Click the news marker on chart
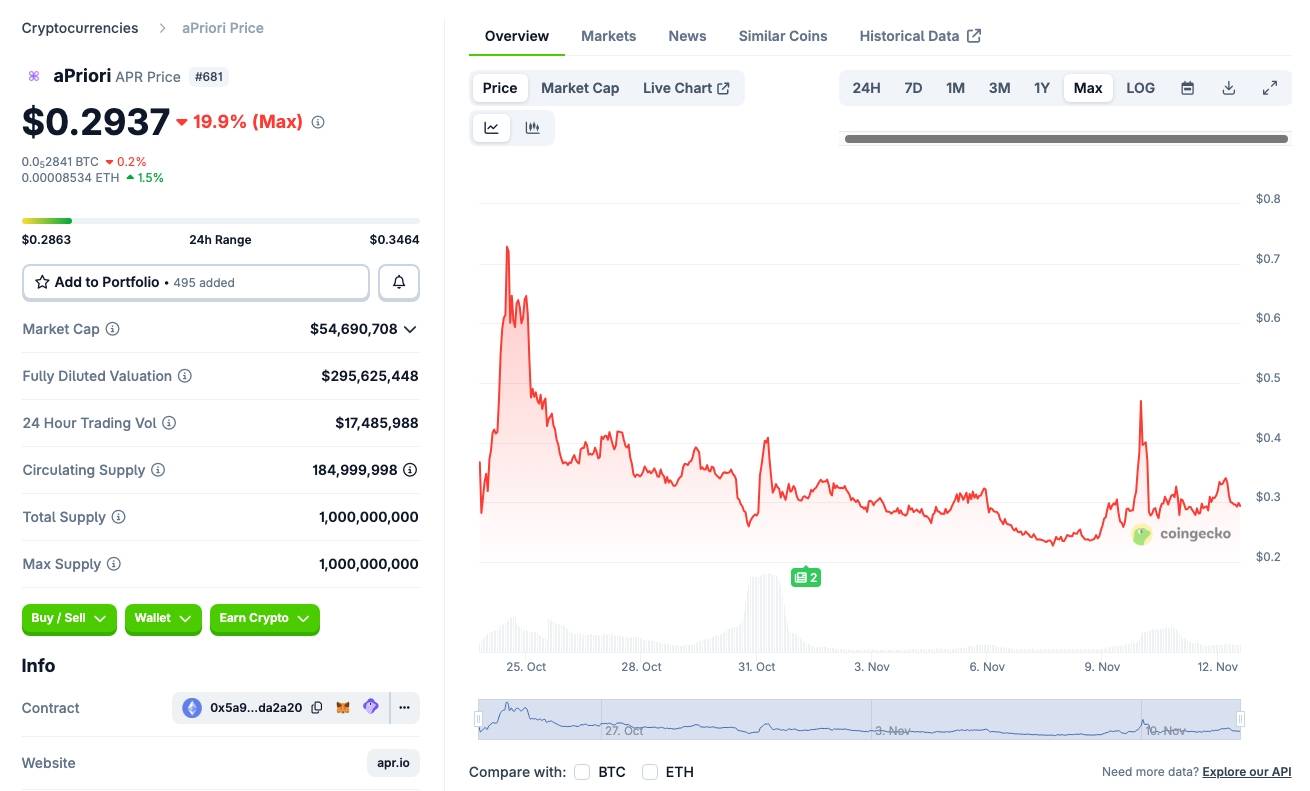This screenshot has height=791, width=1310. click(805, 577)
